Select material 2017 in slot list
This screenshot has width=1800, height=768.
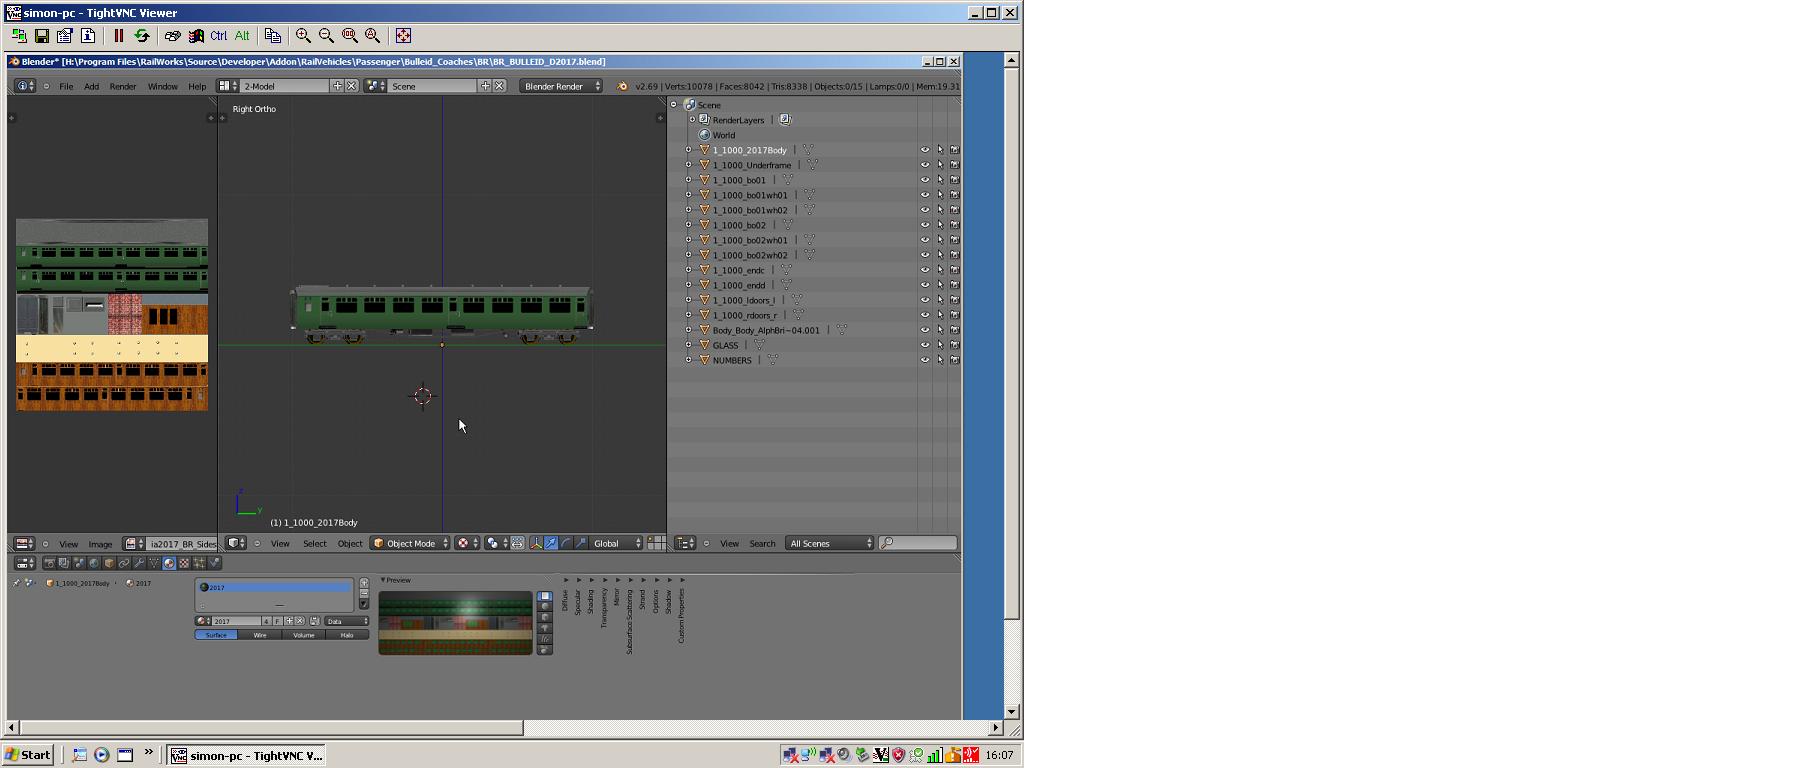275,587
